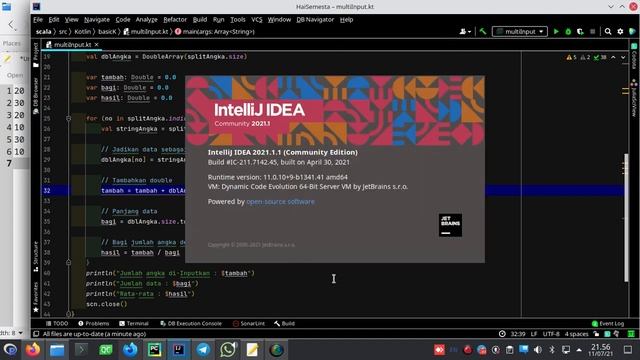Image resolution: width=640 pixels, height=360 pixels.
Task: Open the Tools menu
Action: click(238, 20)
